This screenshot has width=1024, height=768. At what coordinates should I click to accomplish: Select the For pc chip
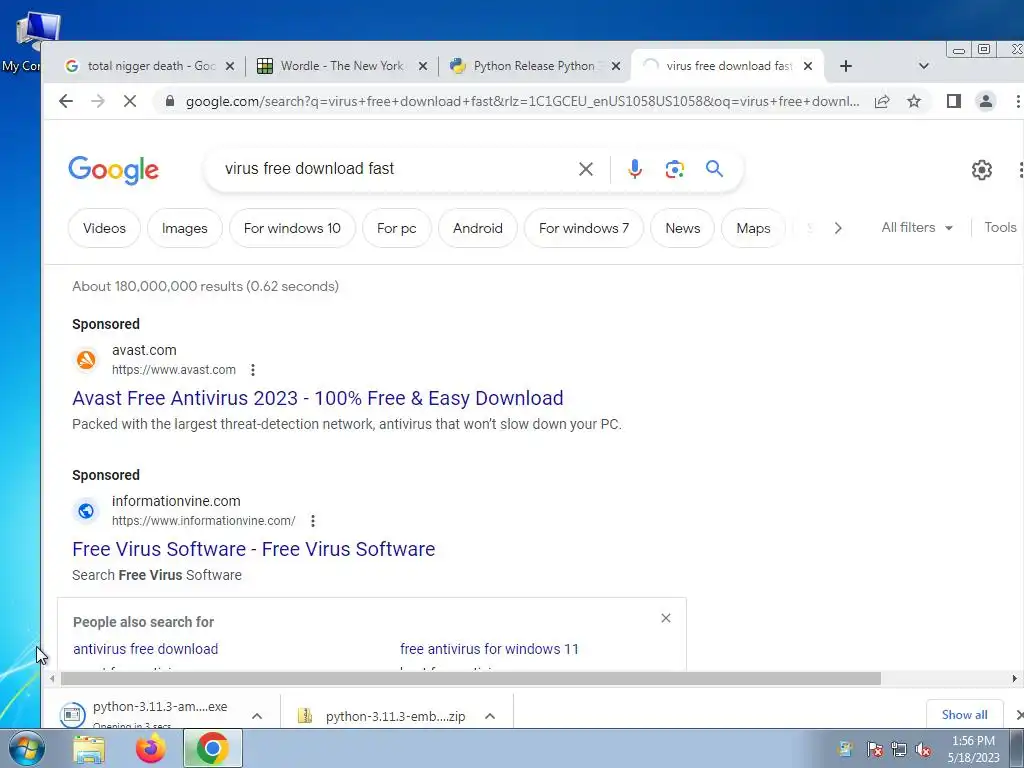[396, 228]
